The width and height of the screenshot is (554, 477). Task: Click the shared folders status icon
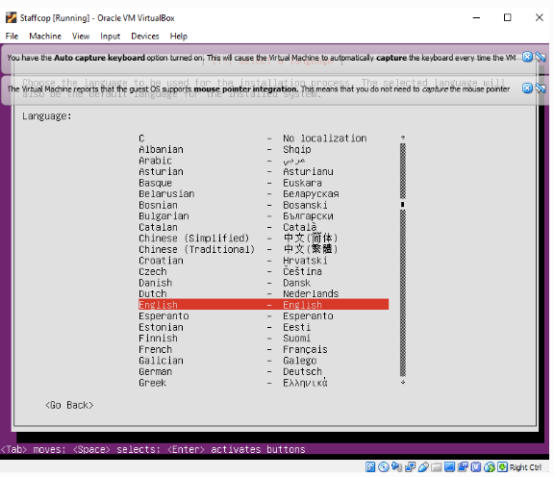tap(436, 467)
